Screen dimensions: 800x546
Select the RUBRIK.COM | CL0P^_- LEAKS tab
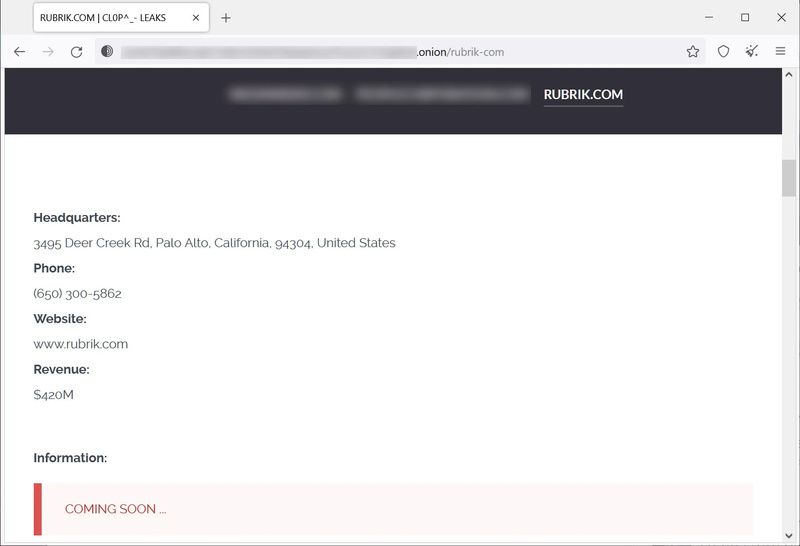pyautogui.click(x=121, y=18)
